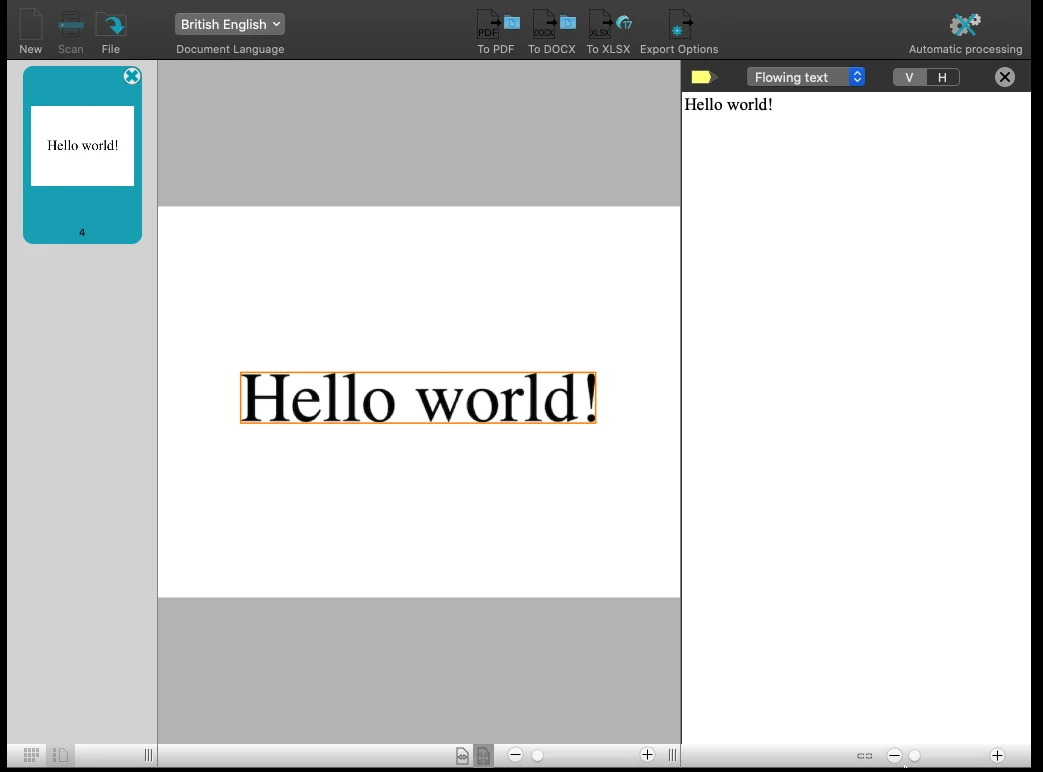Export document using To PDF
Screen dimensions: 1043x772
click(497, 25)
